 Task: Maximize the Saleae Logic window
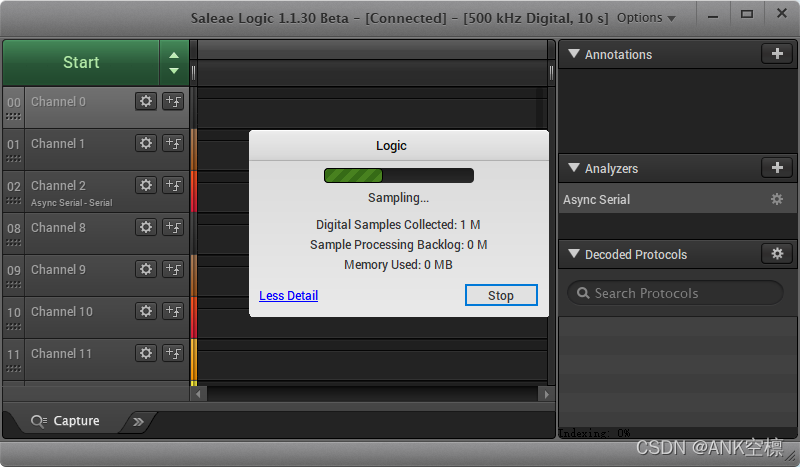(747, 14)
